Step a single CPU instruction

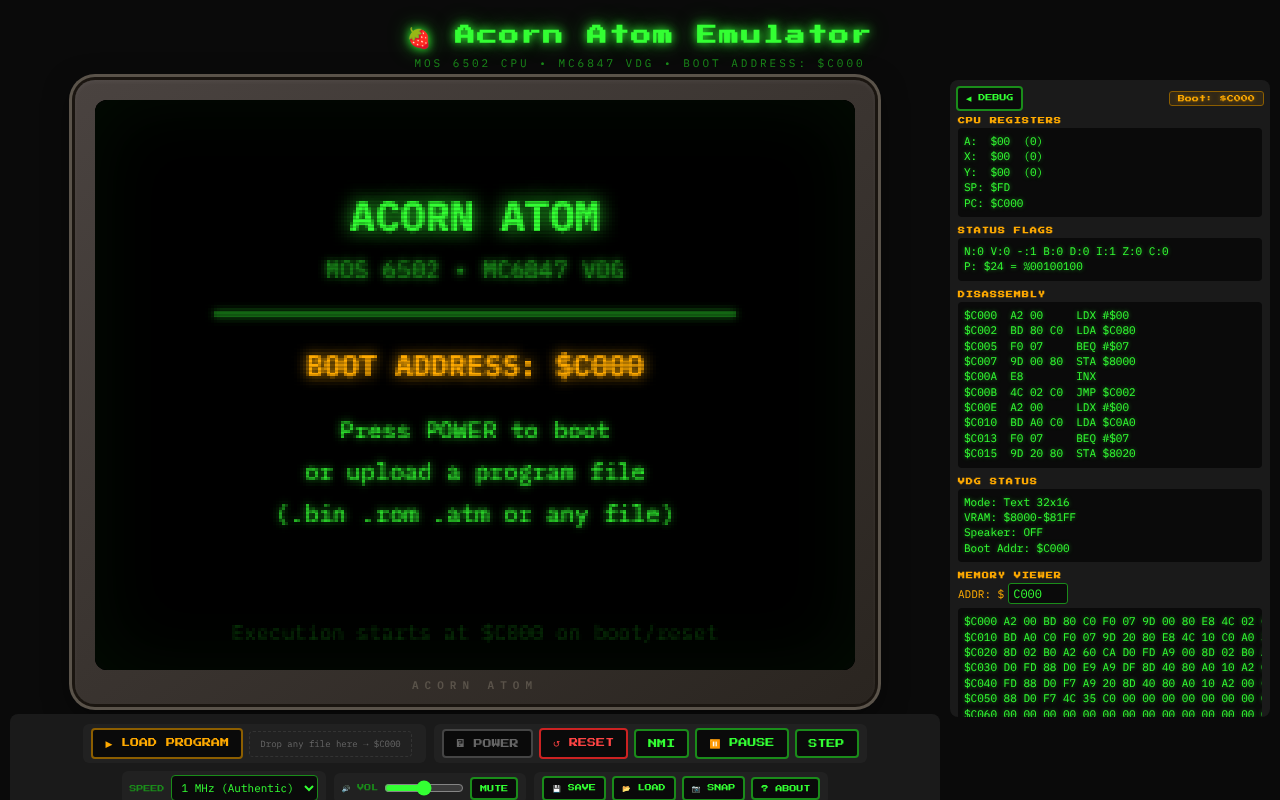[x=826, y=743]
